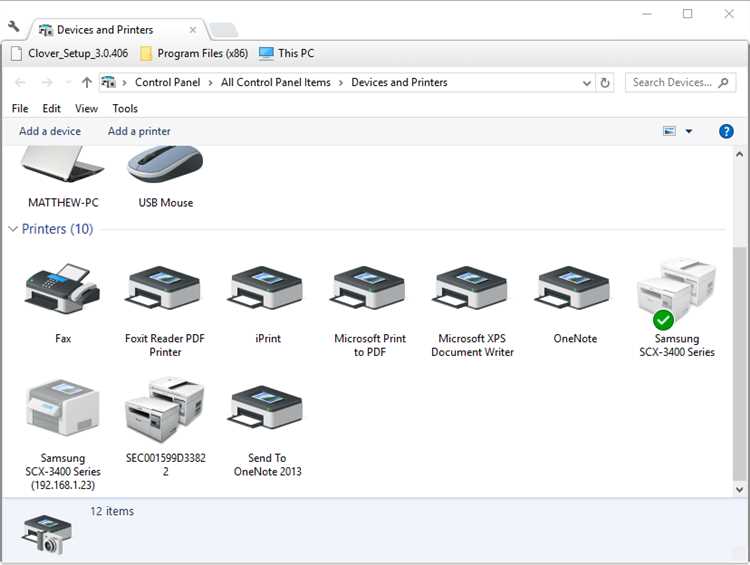Select the iPrint printer icon
Image resolution: width=750 pixels, height=565 pixels.
[x=267, y=289]
